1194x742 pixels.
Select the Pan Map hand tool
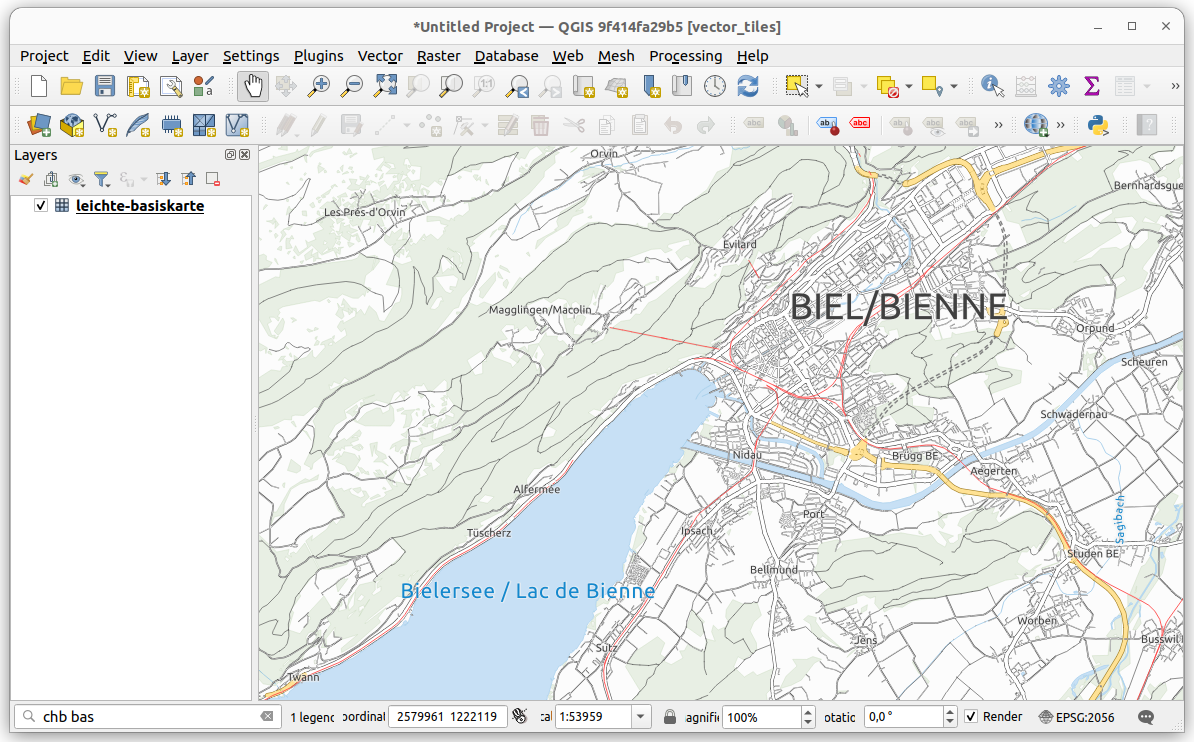pos(253,86)
